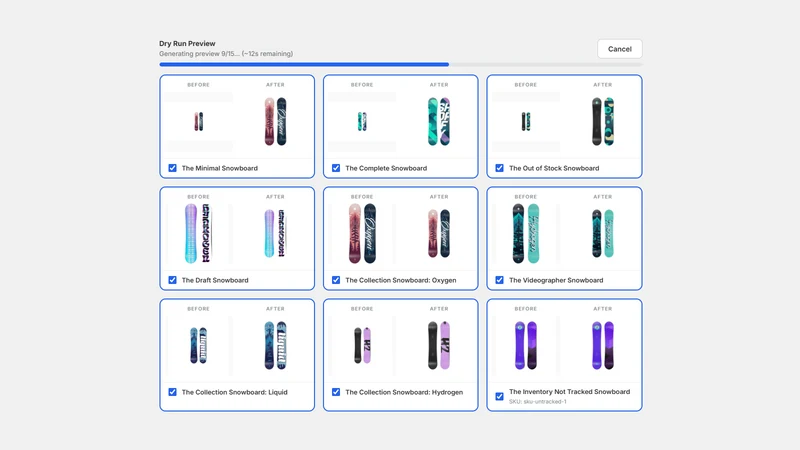Open Inventory Not Tracked Snowboard before image
The image size is (800, 450).
526,346
